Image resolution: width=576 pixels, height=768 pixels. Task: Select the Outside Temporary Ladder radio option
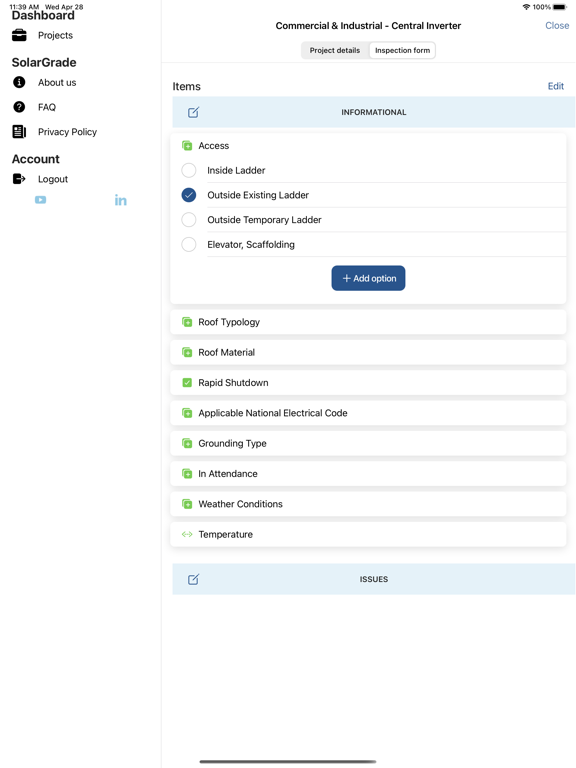pos(189,219)
